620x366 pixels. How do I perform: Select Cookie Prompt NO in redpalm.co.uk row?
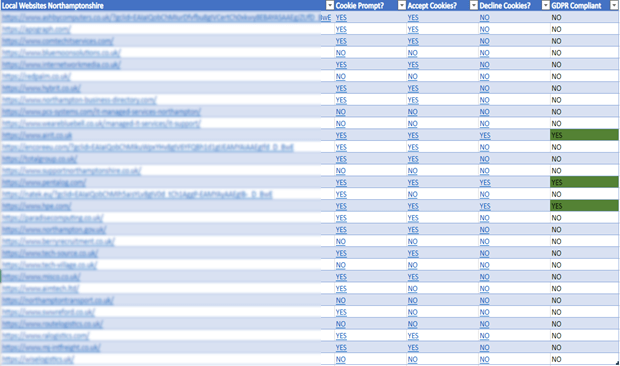[x=340, y=76]
